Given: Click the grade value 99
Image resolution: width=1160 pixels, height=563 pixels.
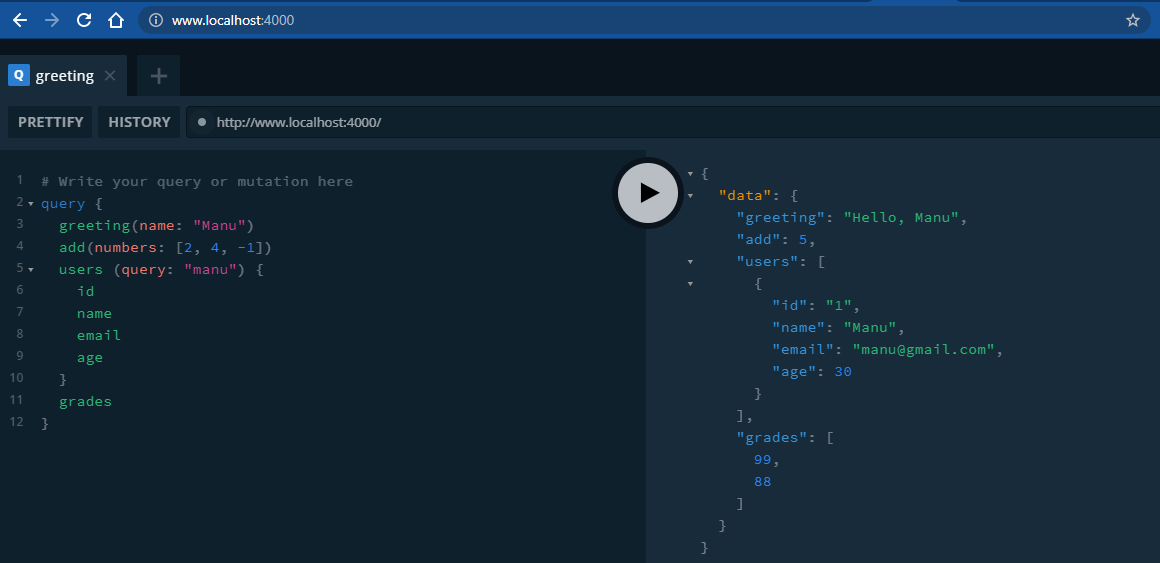Looking at the screenshot, I should click(763, 460).
